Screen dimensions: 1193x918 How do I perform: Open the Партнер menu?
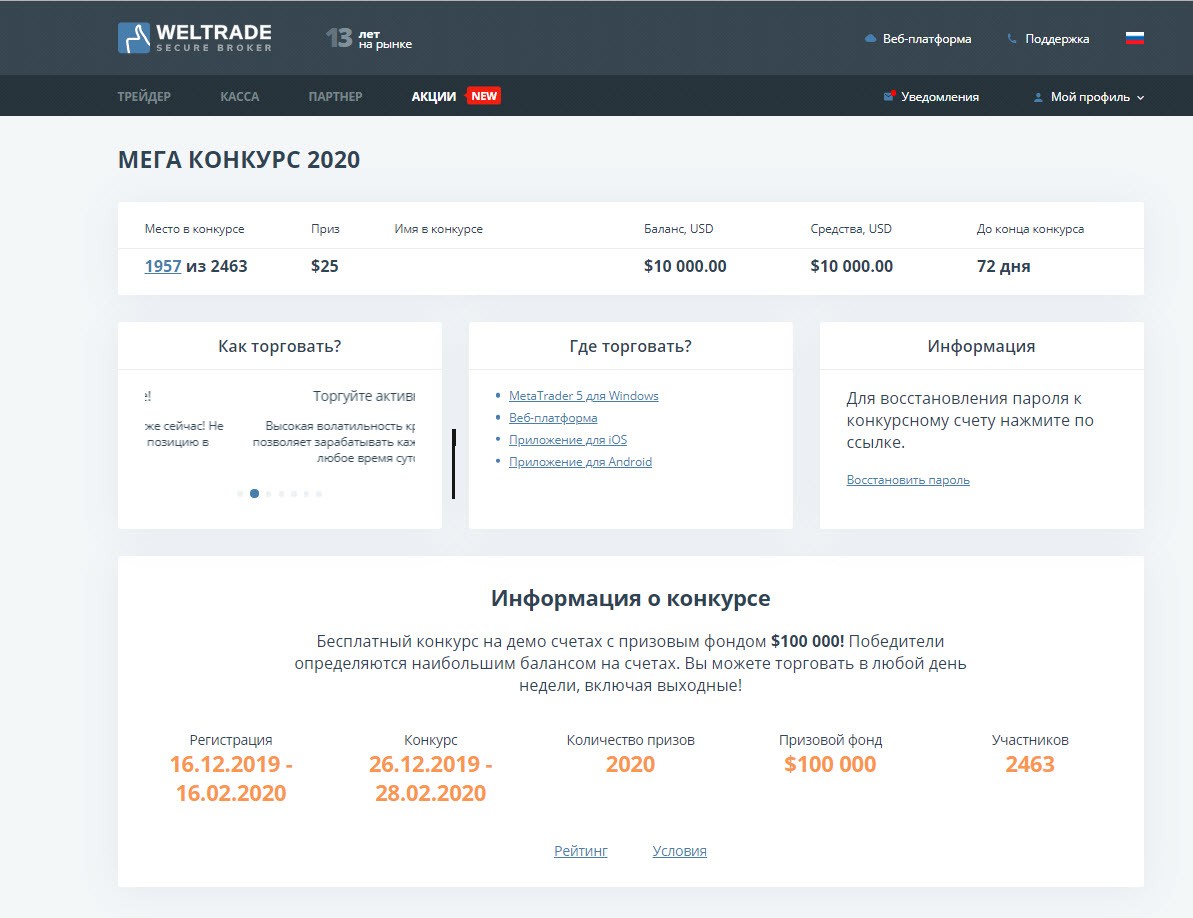[x=335, y=97]
